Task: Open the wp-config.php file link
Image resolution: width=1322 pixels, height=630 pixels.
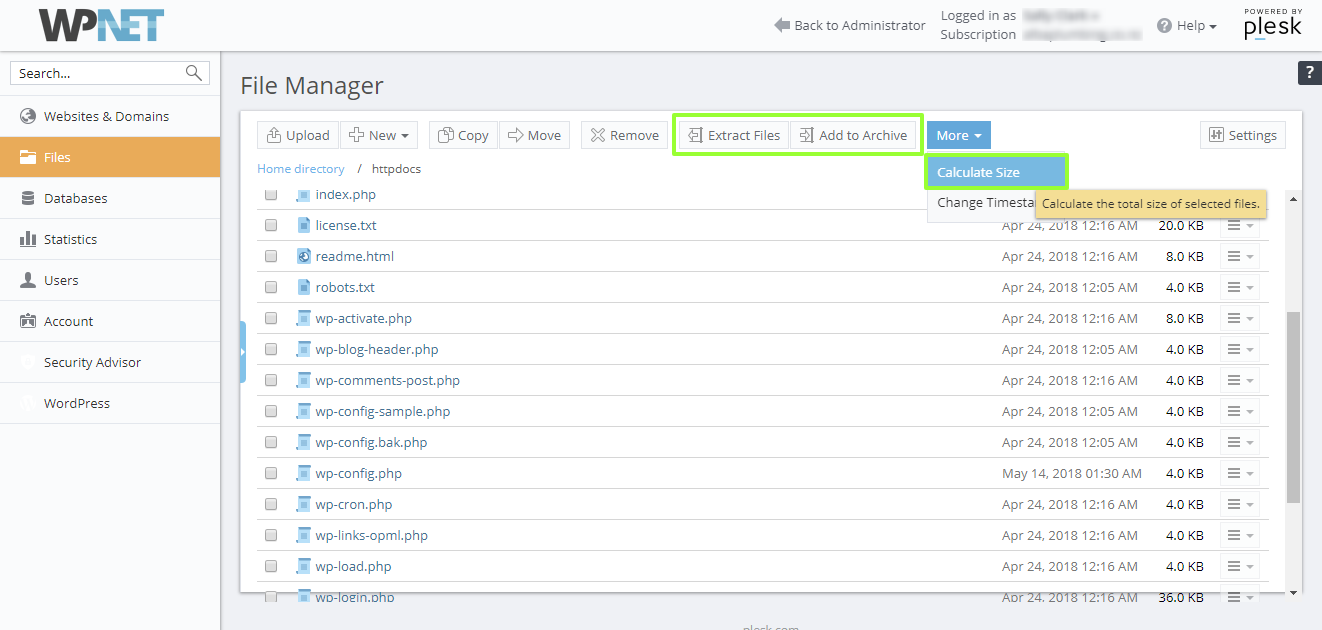Action: [358, 473]
